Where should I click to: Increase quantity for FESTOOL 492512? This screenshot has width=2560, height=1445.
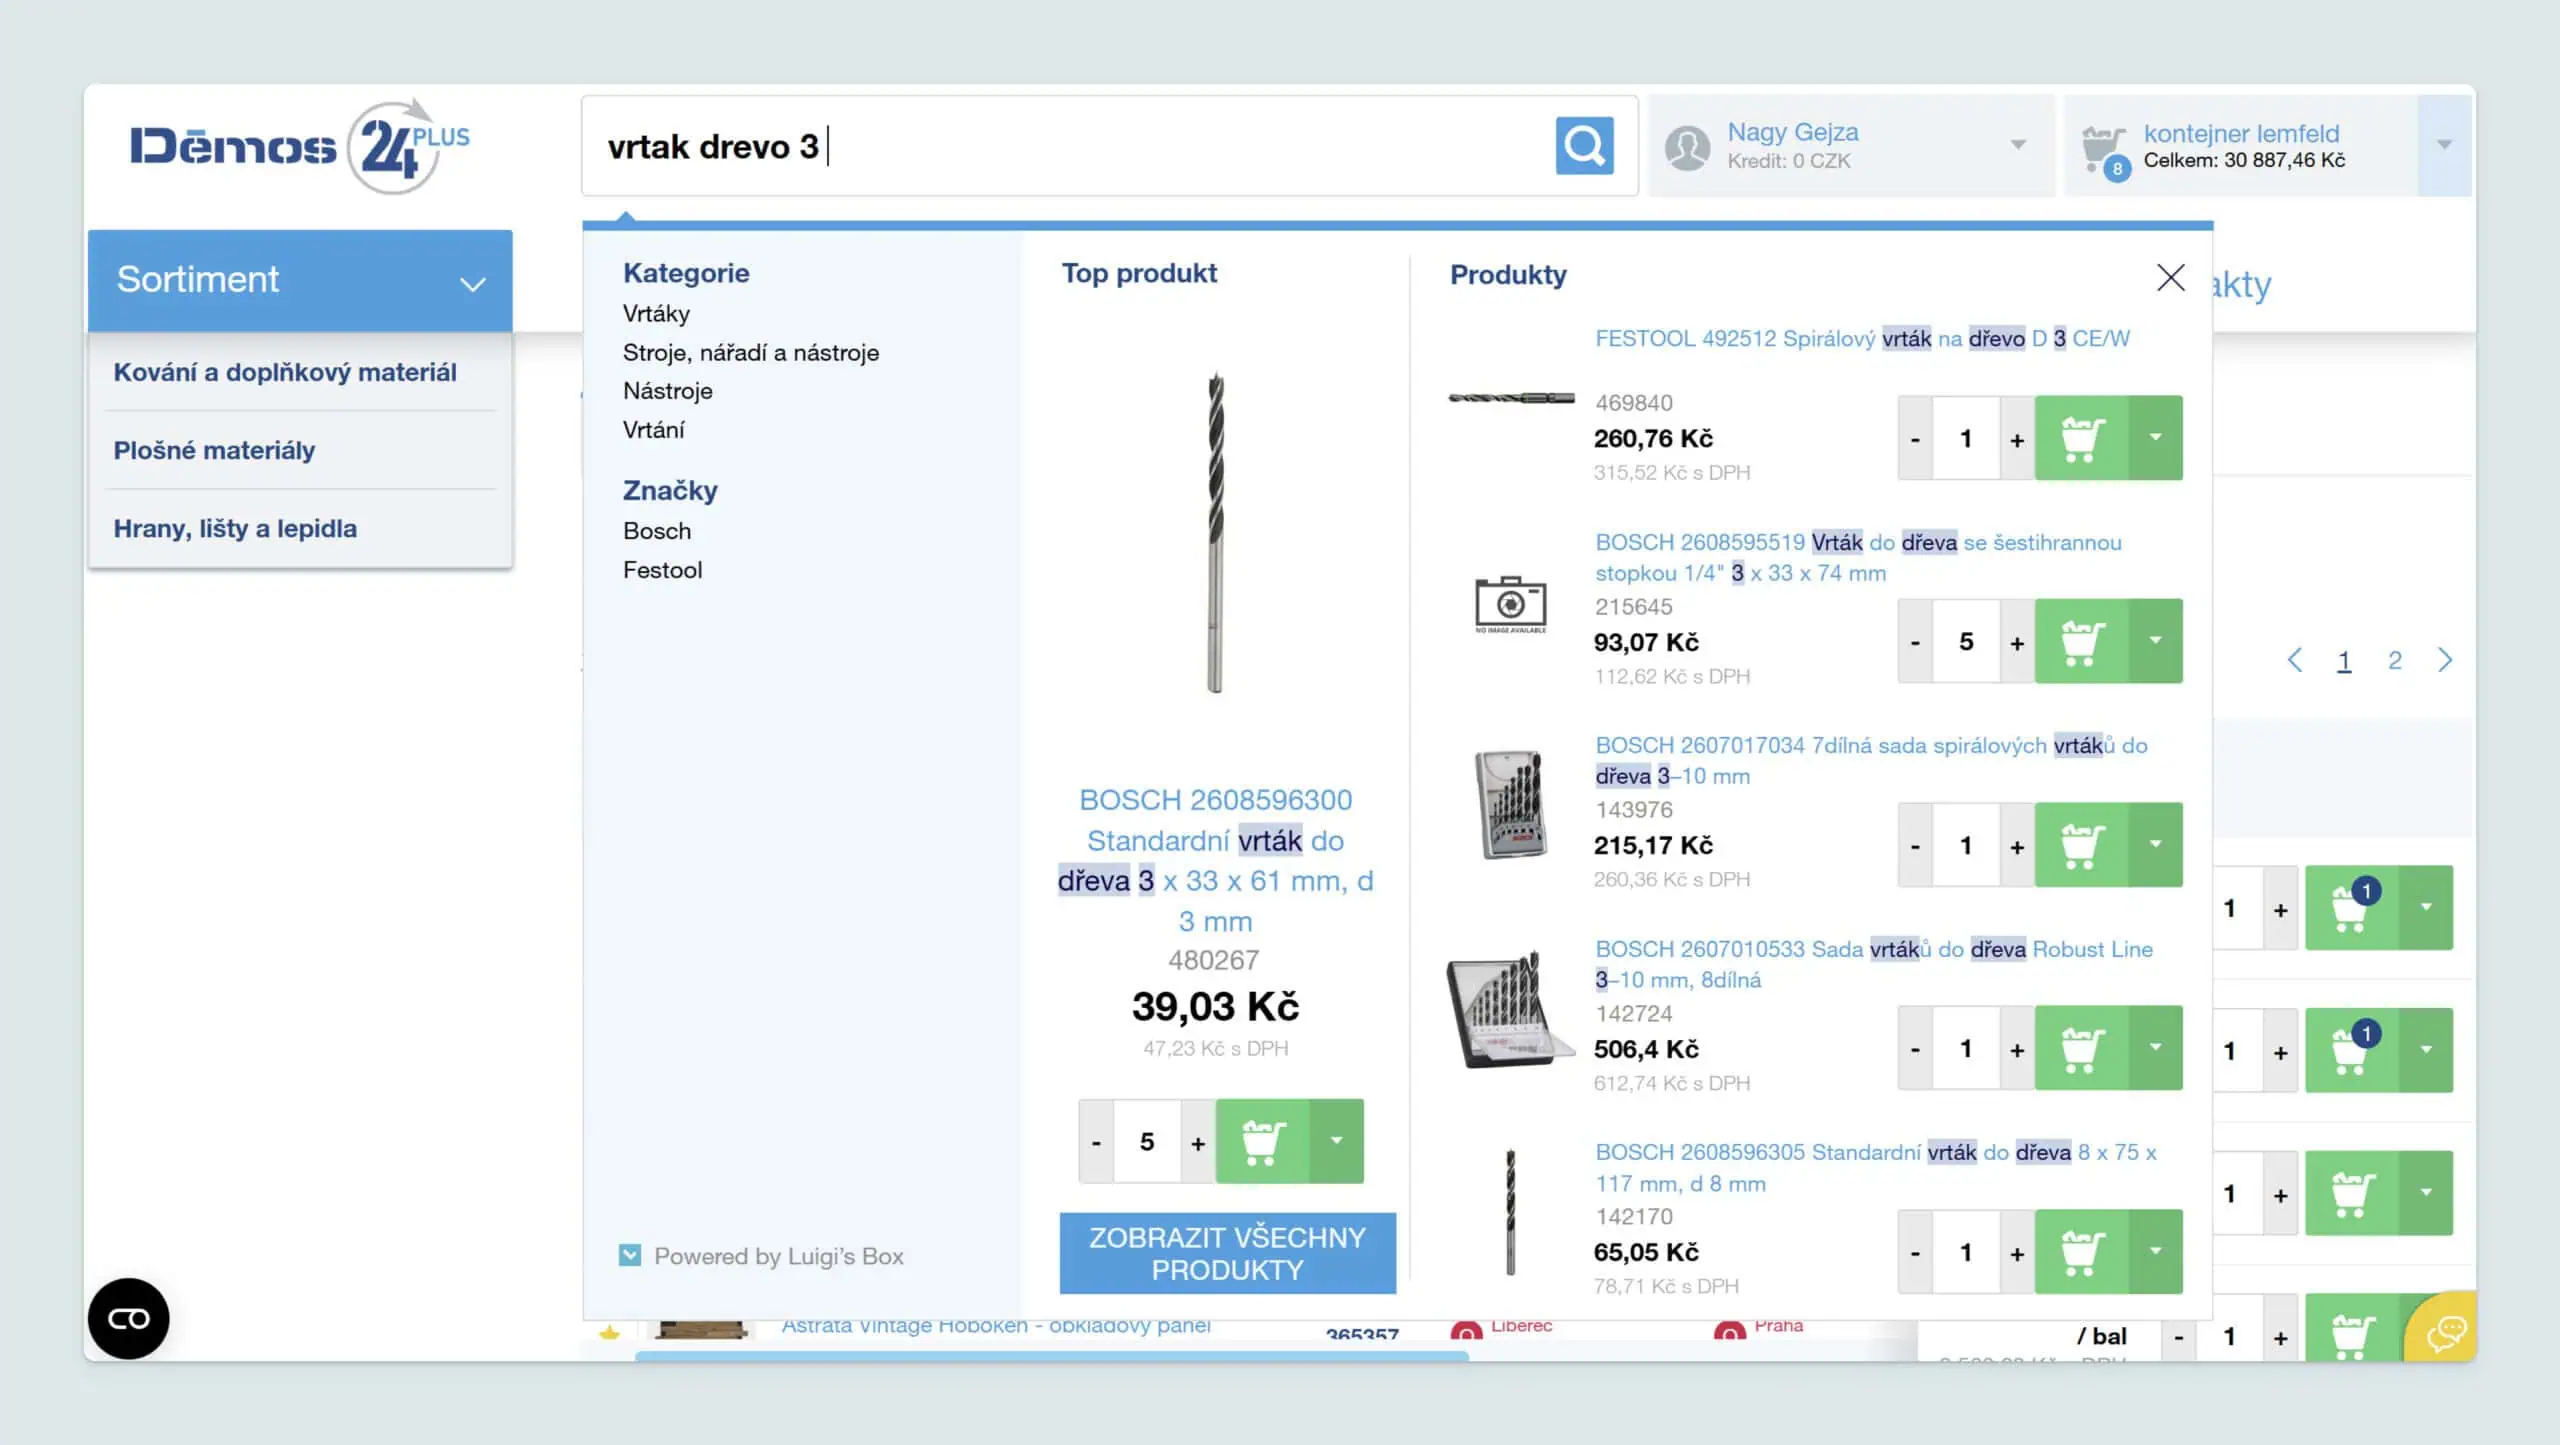[2017, 439]
